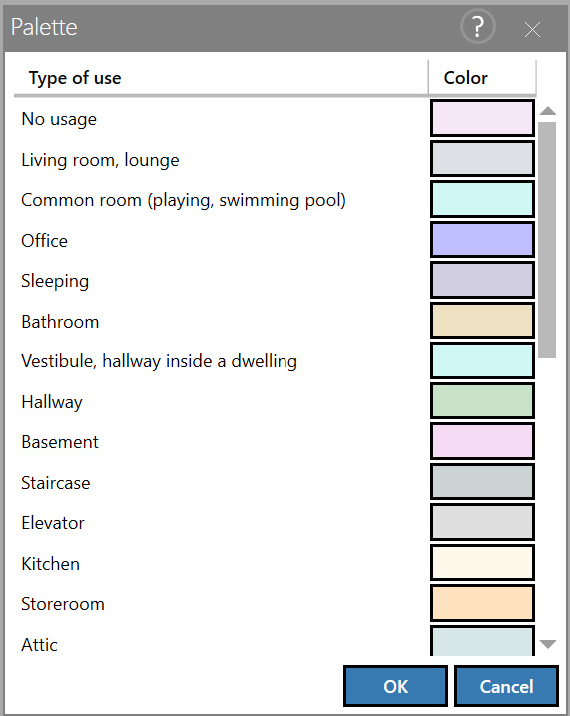570x716 pixels.
Task: Open the Office color swatch
Action: tap(482, 239)
